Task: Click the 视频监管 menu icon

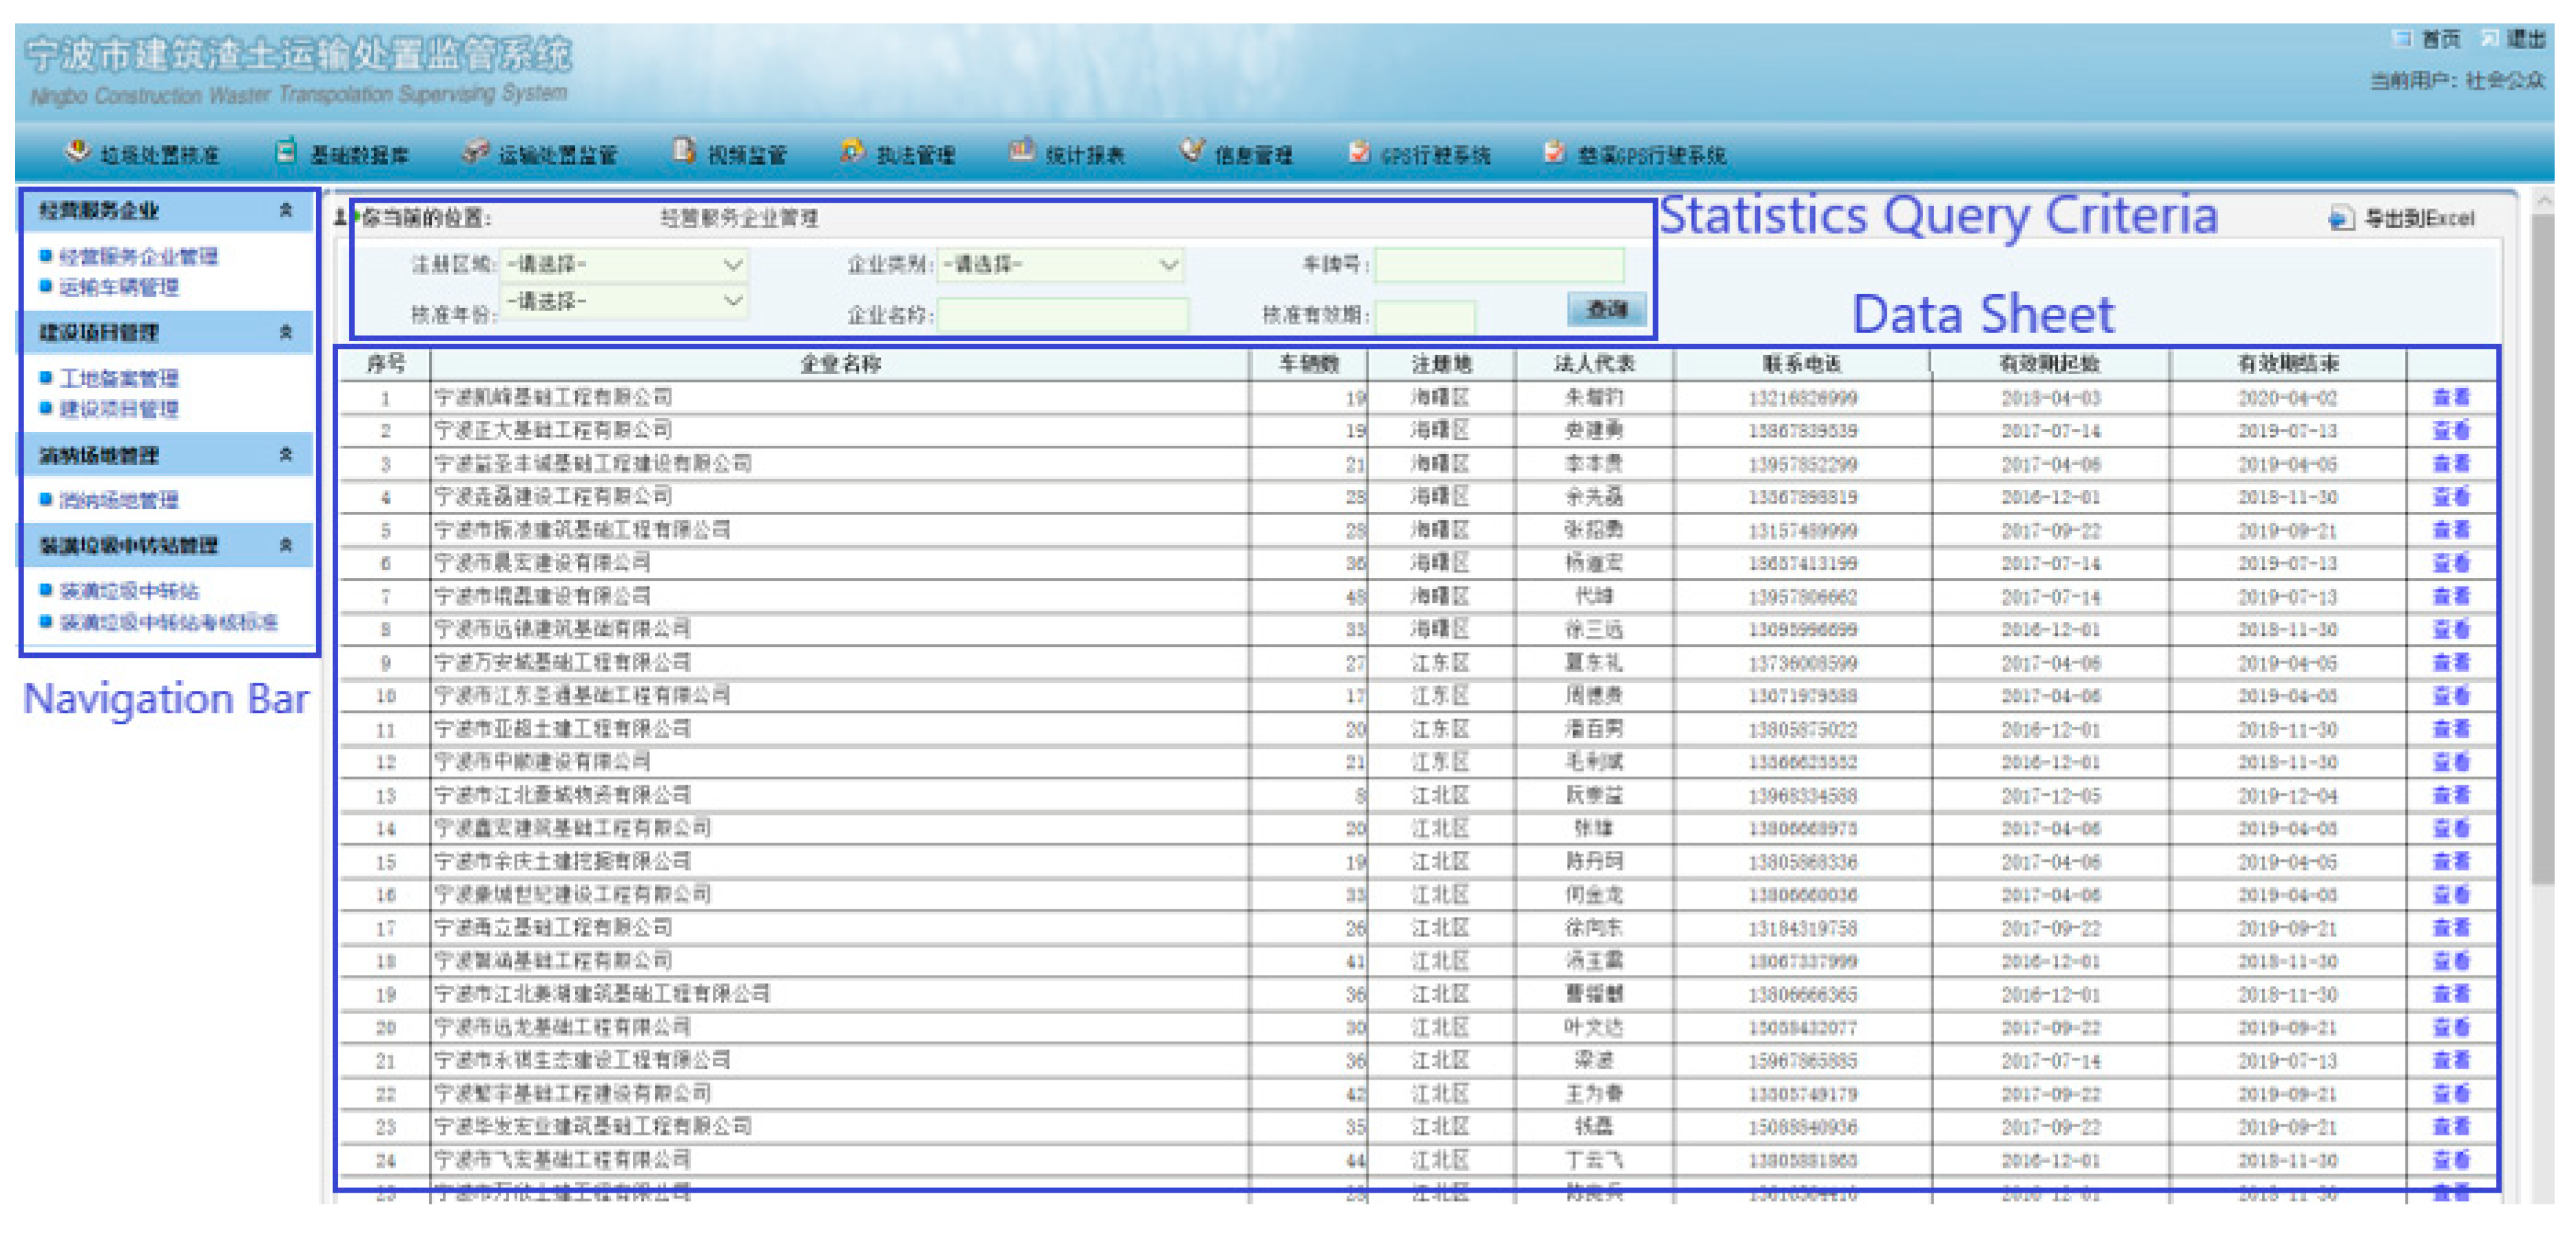Action: pos(684,151)
